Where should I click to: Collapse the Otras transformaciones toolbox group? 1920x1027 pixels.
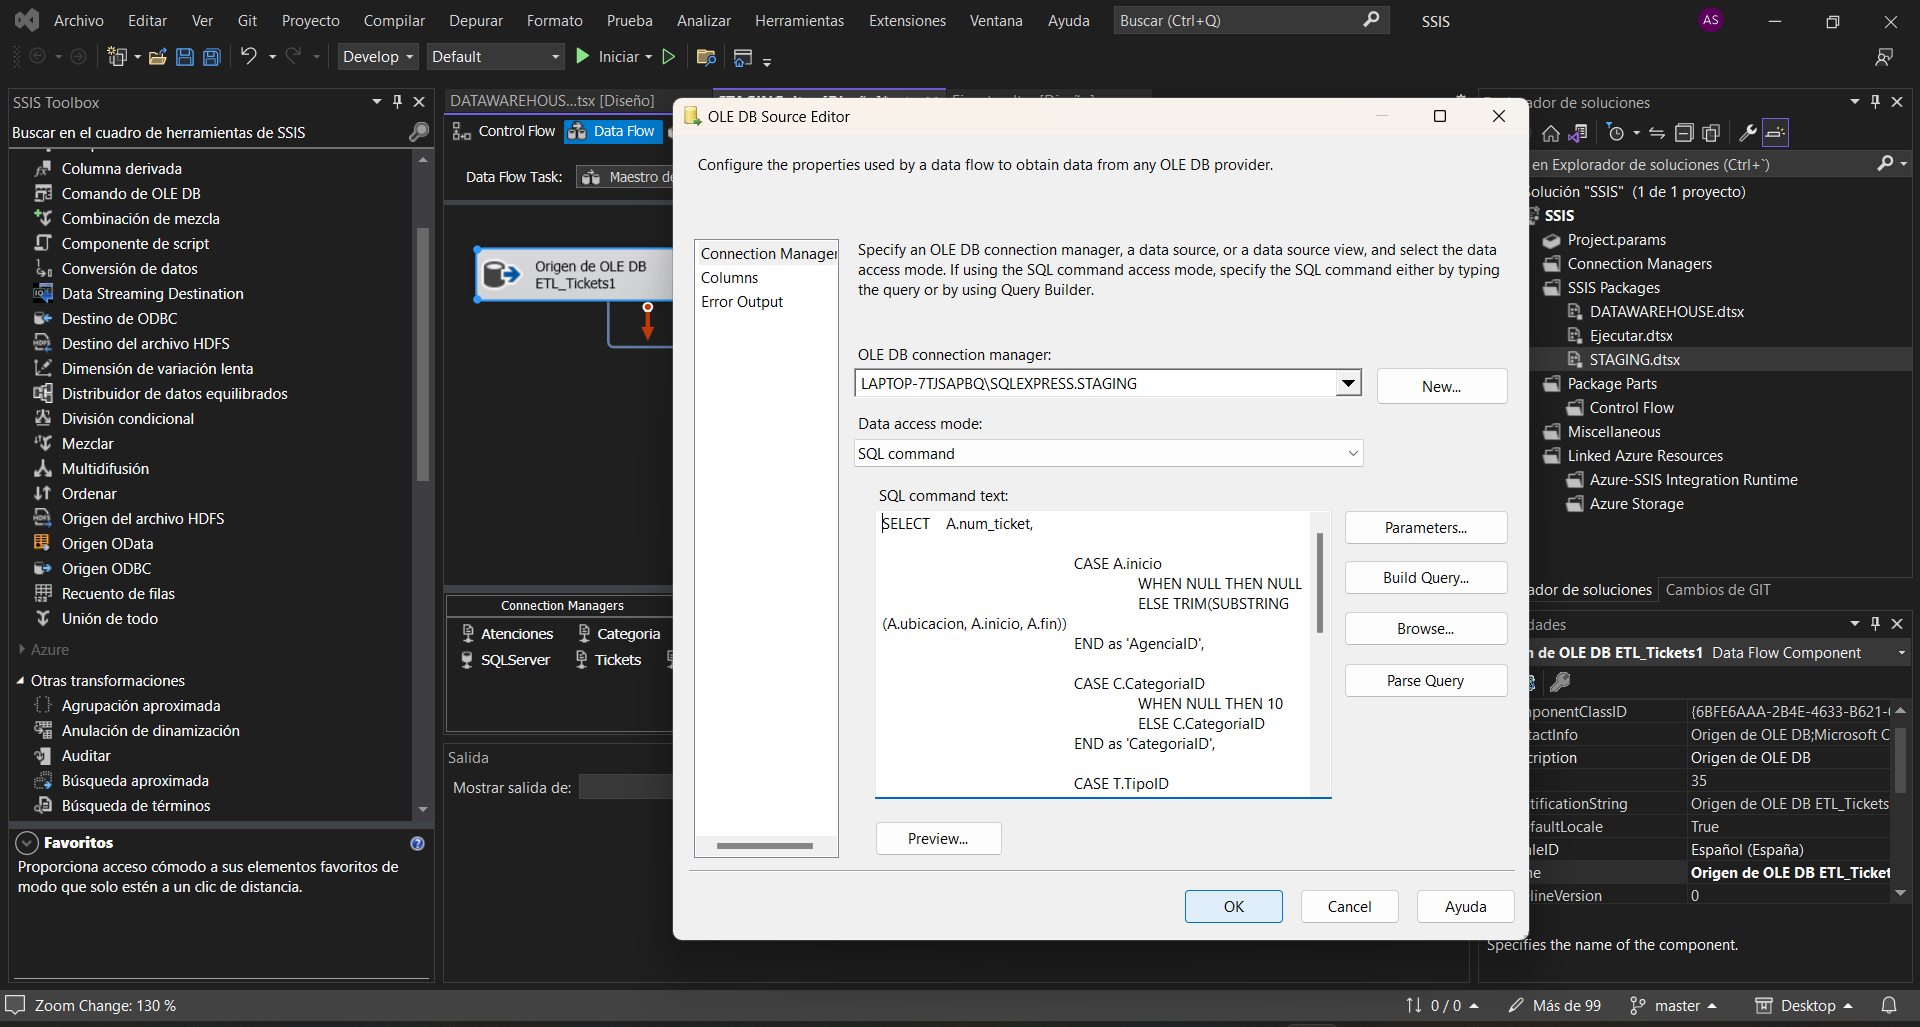[20, 681]
